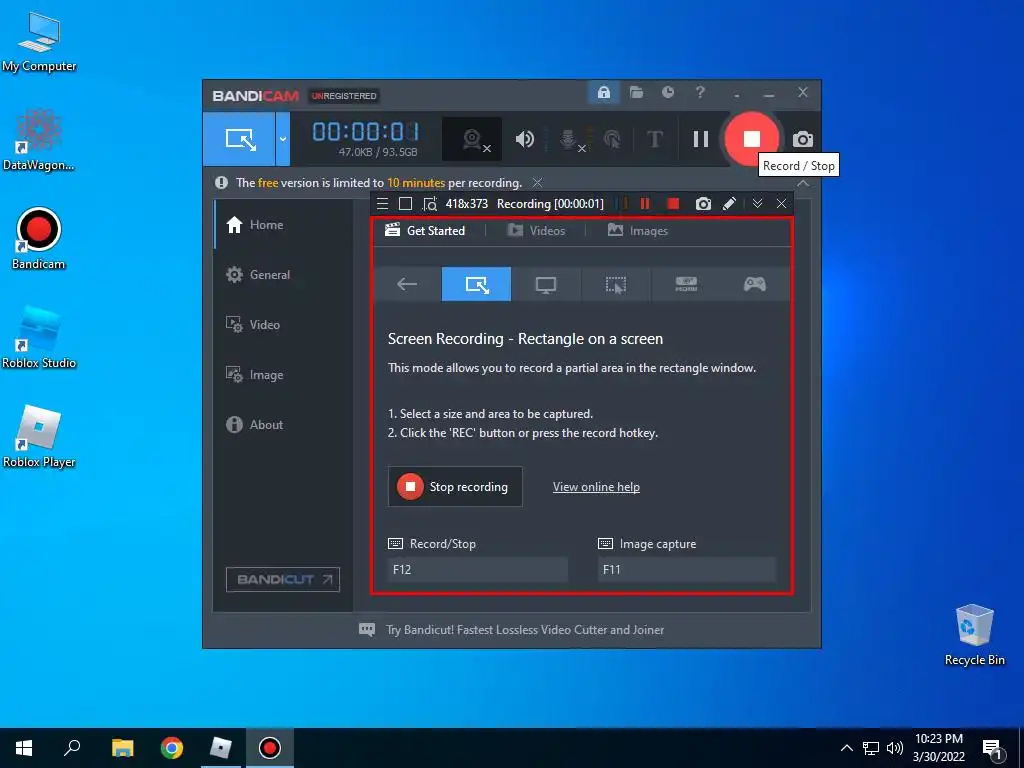Select rectangle on screen mode icon
This screenshot has height=768, width=1024.
pos(477,284)
